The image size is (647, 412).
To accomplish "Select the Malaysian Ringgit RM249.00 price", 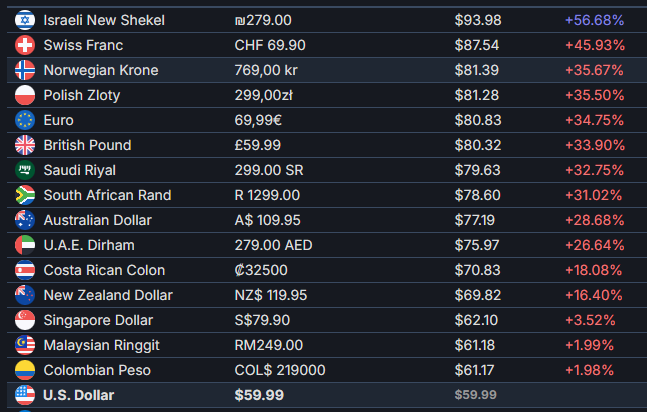I will click(269, 345).
